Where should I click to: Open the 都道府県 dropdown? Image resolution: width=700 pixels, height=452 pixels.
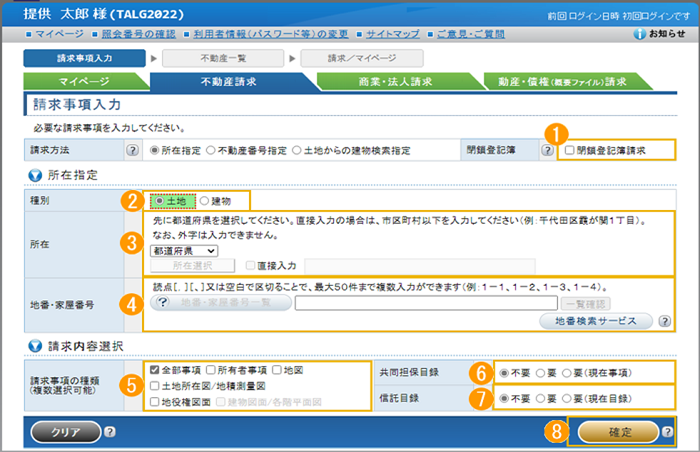click(185, 252)
